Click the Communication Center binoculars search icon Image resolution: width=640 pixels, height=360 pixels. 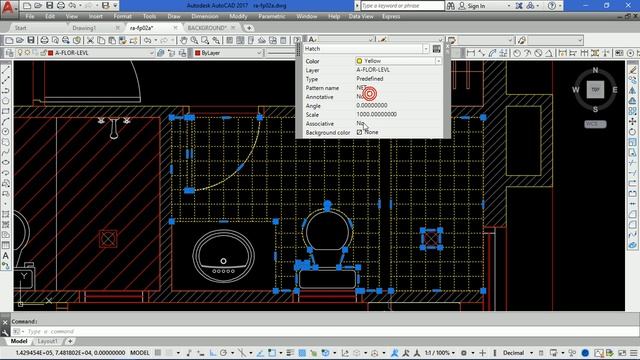coord(451,6)
